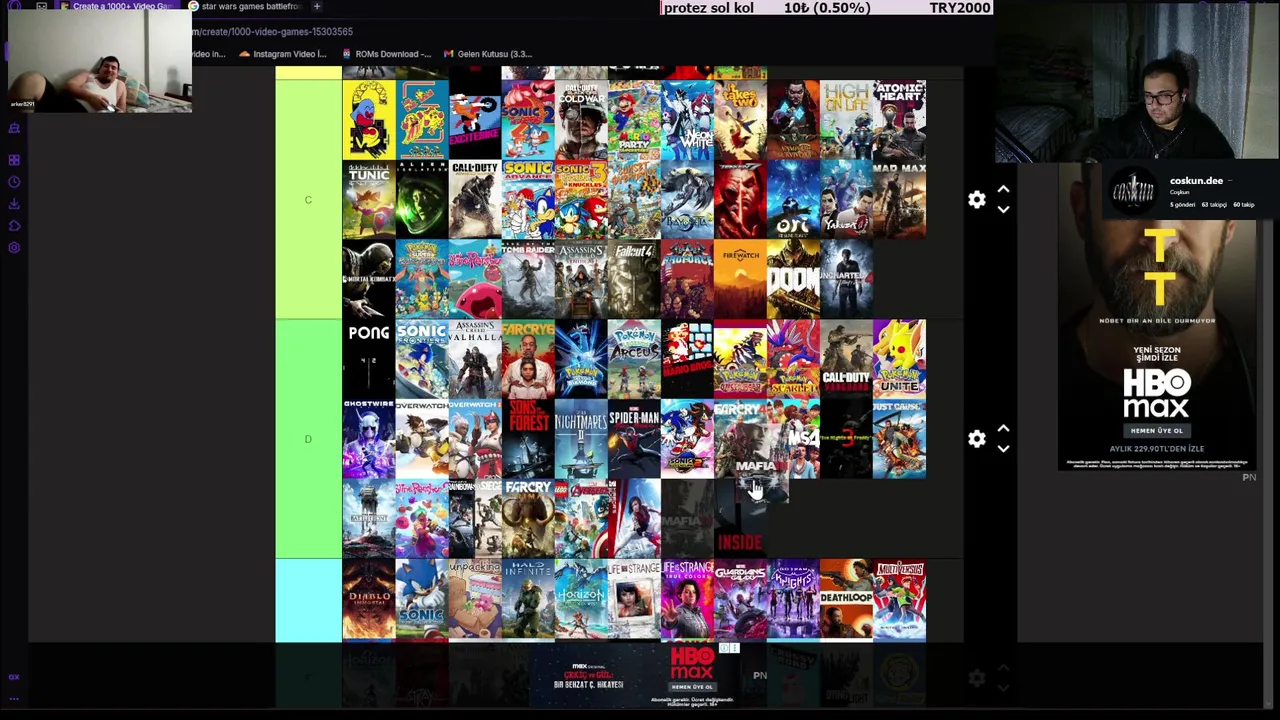Viewport: 1280px width, 720px height.
Task: Select Fallout 4 cover
Action: click(634, 280)
